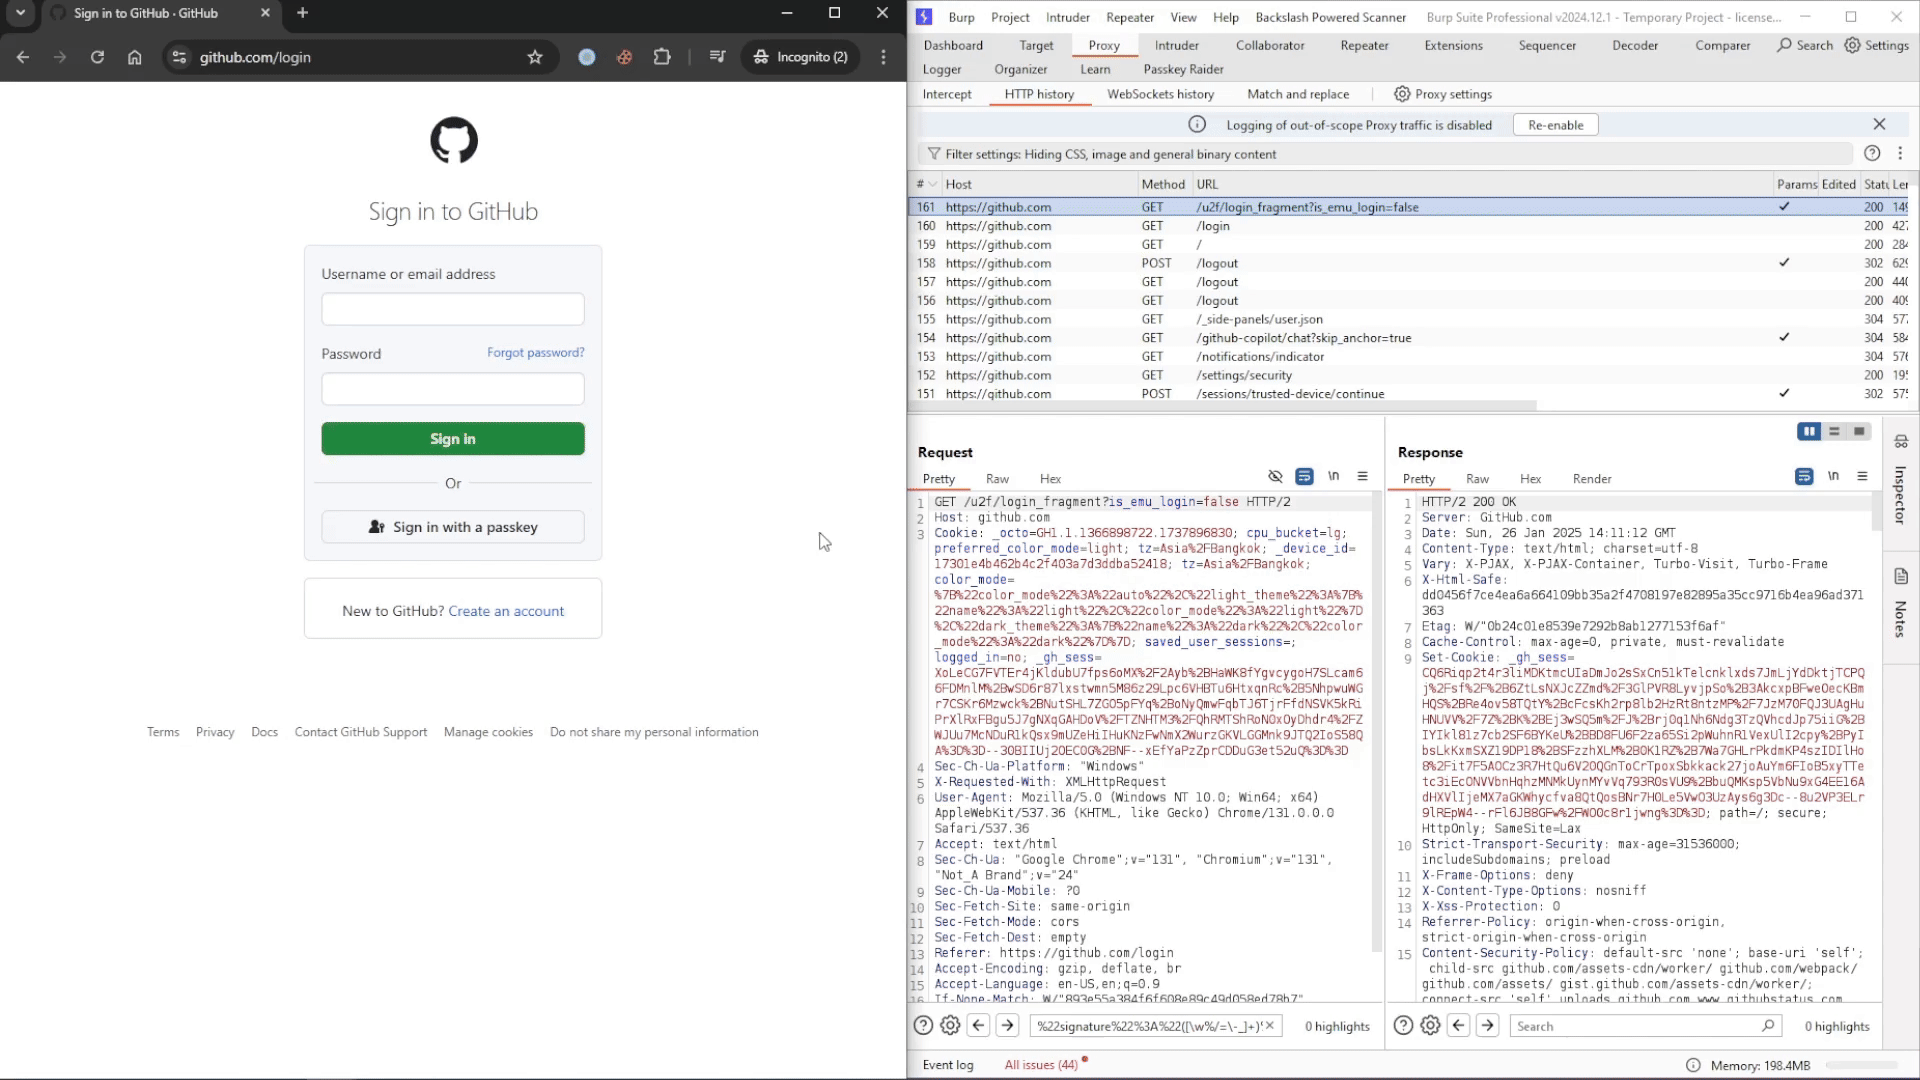Go to previous match in Request search
Screen dimensions: 1920x1080
pos(979,1025)
